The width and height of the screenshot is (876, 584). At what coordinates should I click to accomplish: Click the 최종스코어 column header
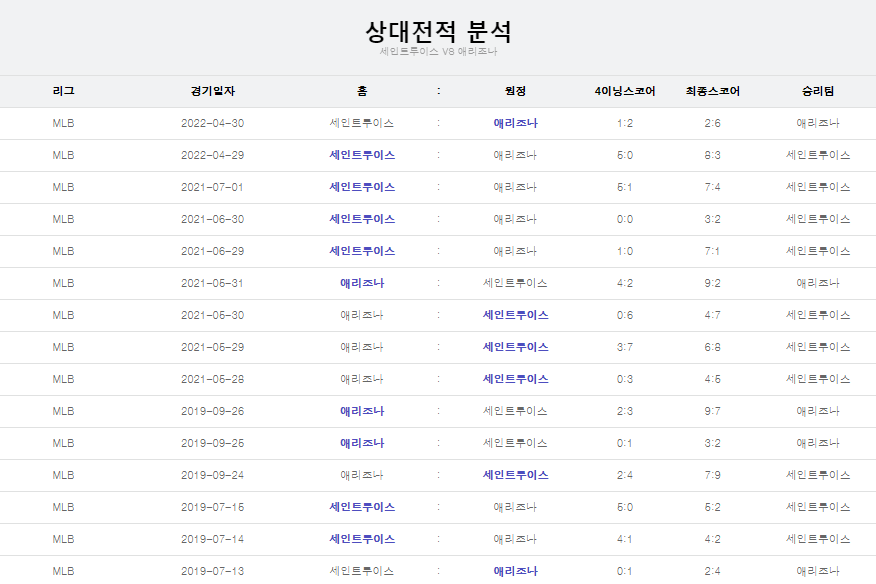click(x=712, y=91)
